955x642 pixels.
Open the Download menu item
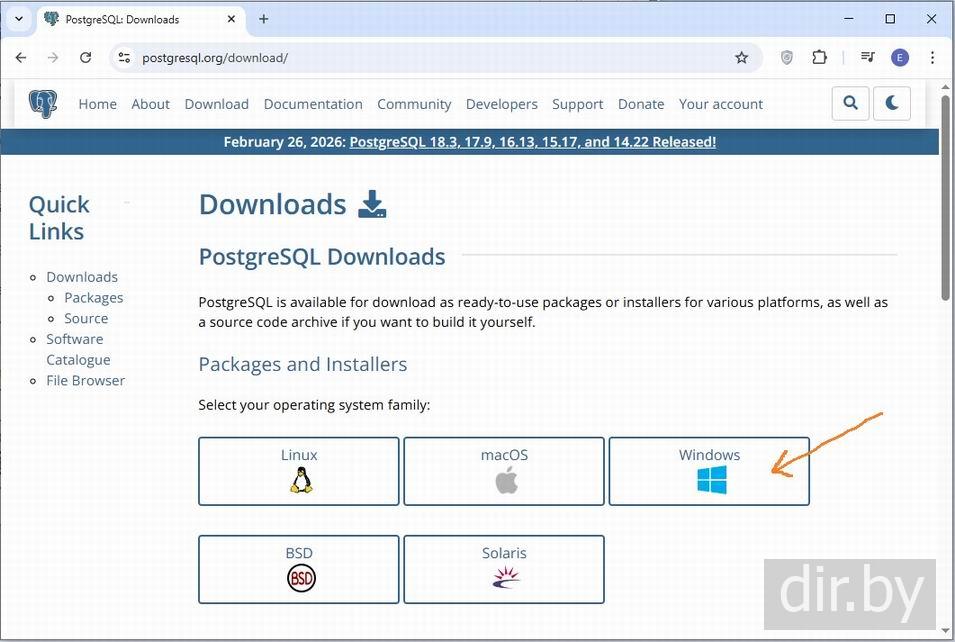[x=217, y=104]
